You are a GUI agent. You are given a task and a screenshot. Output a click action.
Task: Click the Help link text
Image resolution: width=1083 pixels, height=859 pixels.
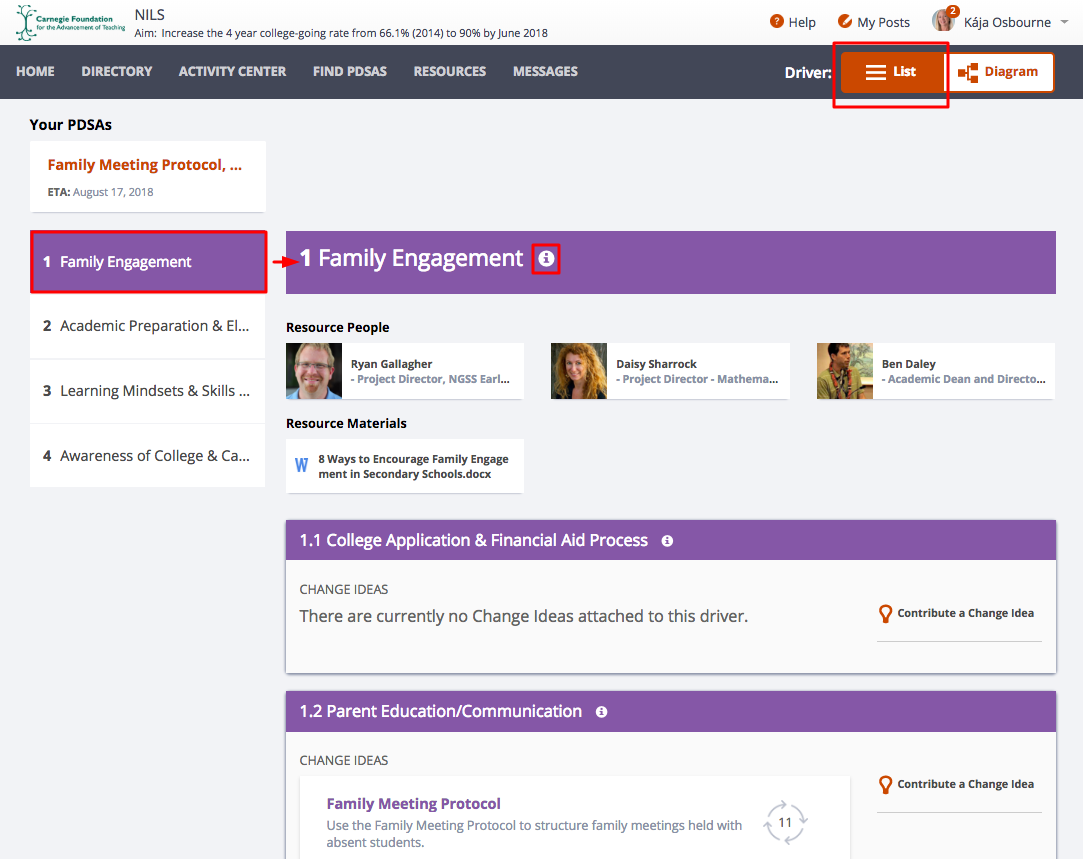pyautogui.click(x=802, y=22)
